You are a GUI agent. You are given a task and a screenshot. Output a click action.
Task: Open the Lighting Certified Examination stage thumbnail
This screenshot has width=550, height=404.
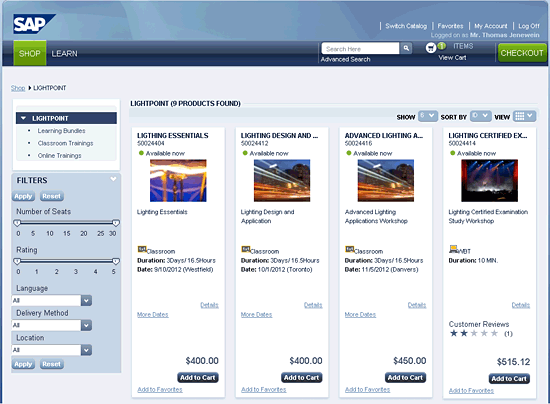pyautogui.click(x=490, y=181)
